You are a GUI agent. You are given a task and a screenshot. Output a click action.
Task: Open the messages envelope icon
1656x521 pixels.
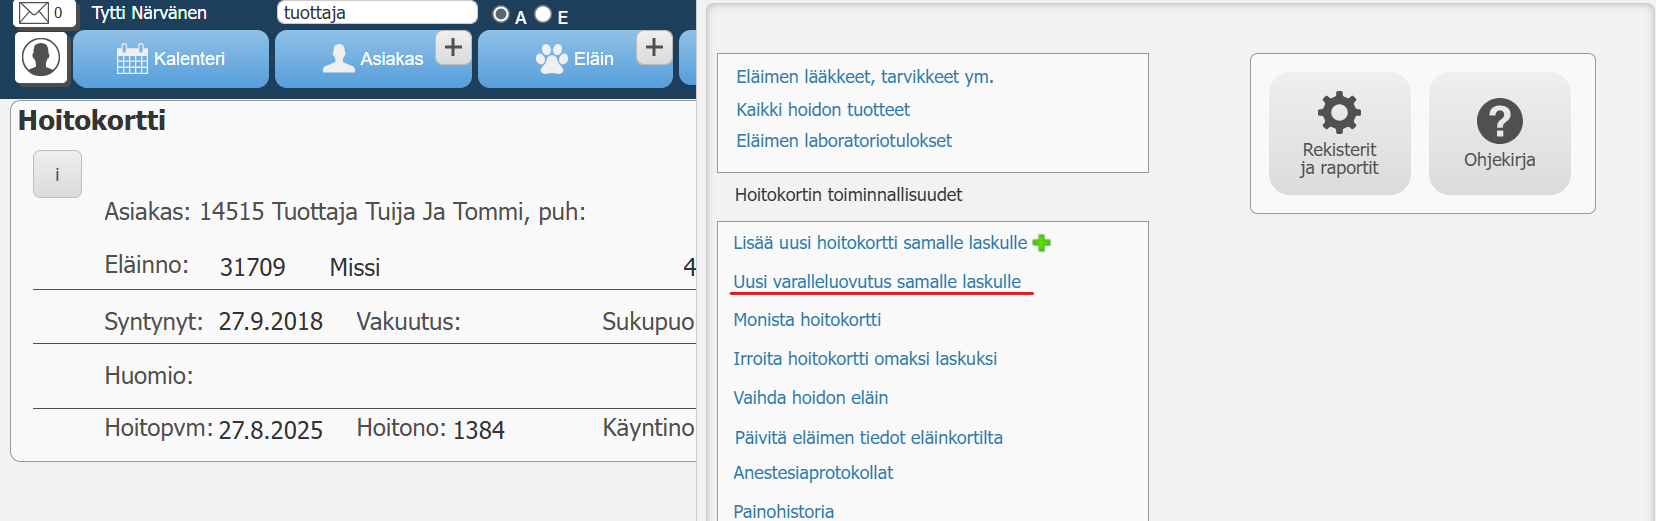tap(34, 13)
